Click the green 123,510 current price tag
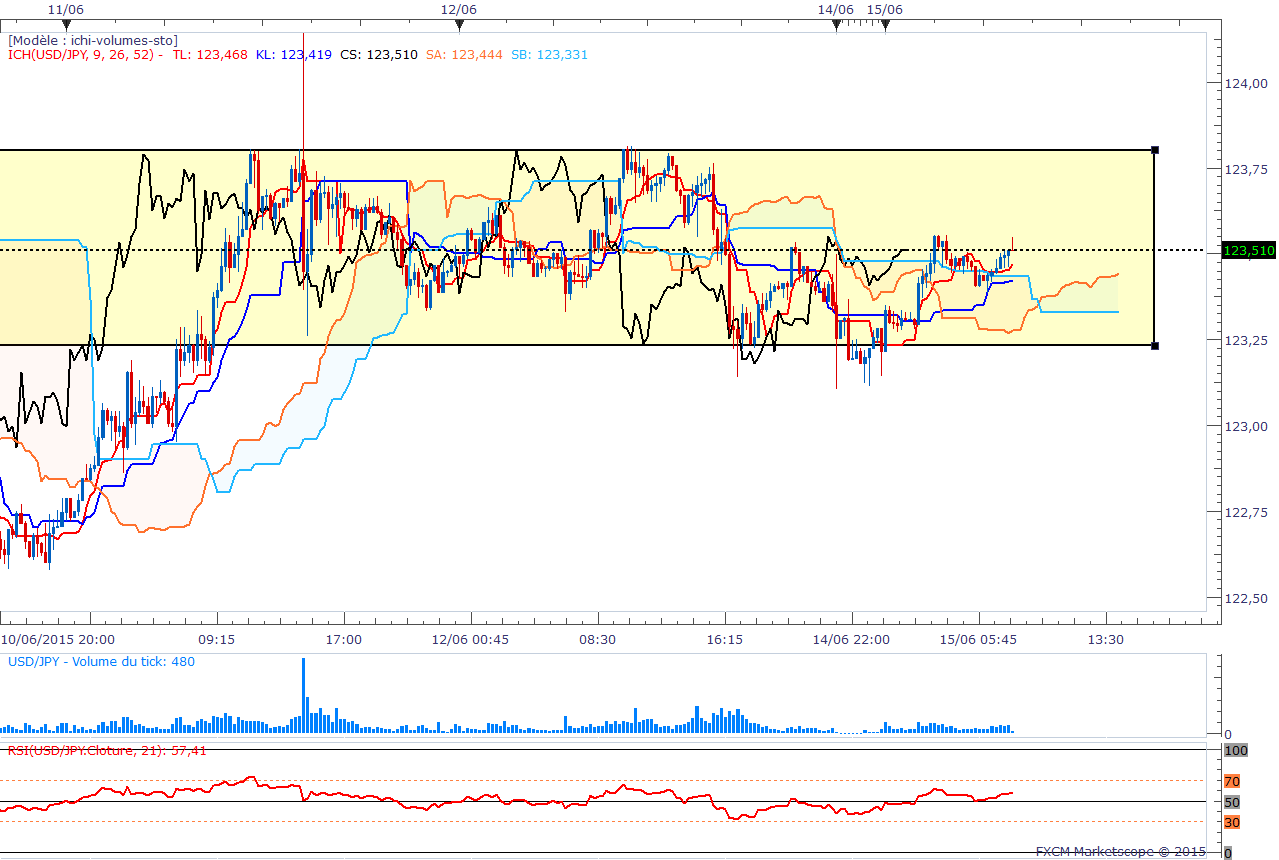The height and width of the screenshot is (860, 1279). point(1247,250)
